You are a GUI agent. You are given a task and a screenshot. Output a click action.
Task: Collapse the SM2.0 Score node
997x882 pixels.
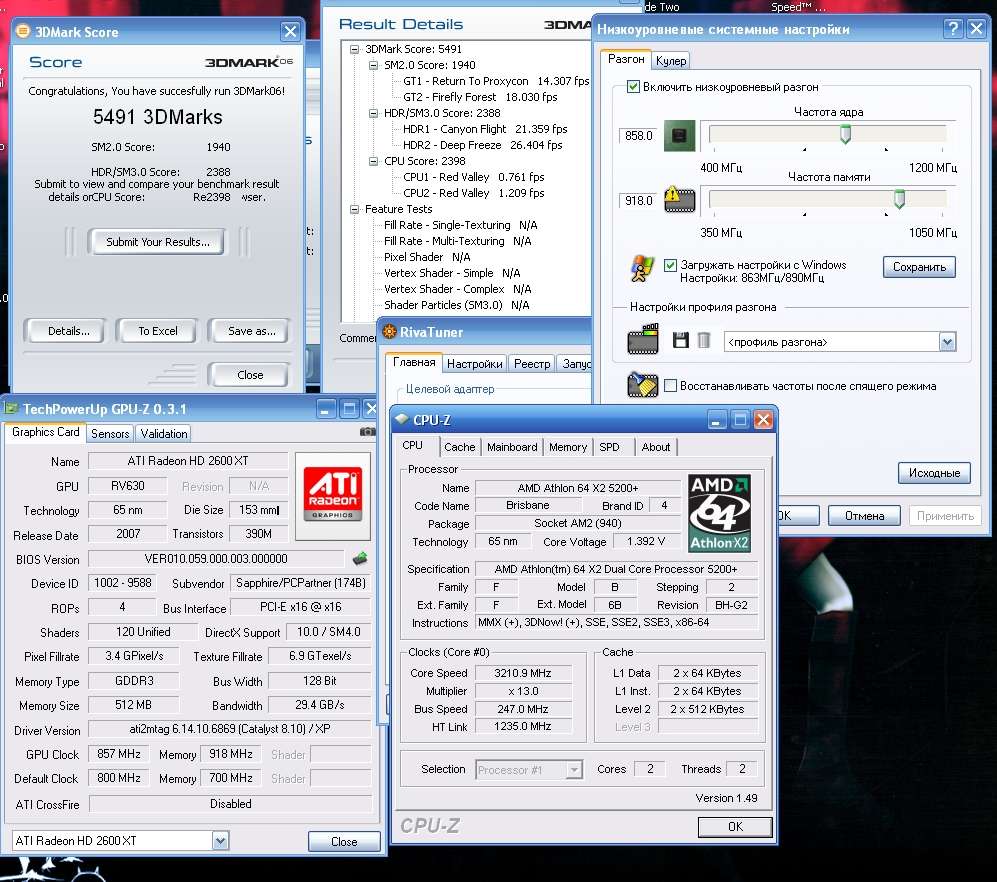(x=373, y=65)
